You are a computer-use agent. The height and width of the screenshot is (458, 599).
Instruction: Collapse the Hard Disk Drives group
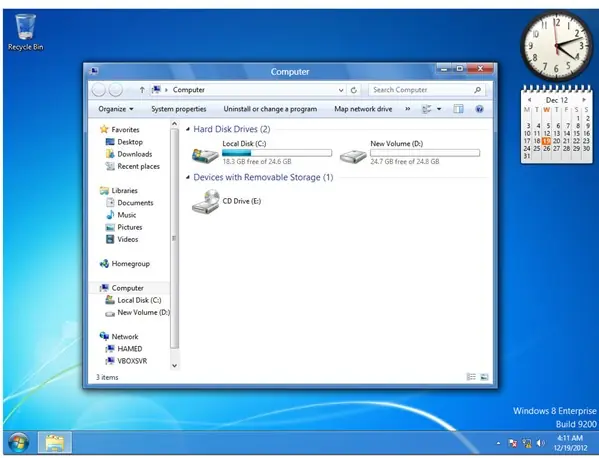point(188,129)
